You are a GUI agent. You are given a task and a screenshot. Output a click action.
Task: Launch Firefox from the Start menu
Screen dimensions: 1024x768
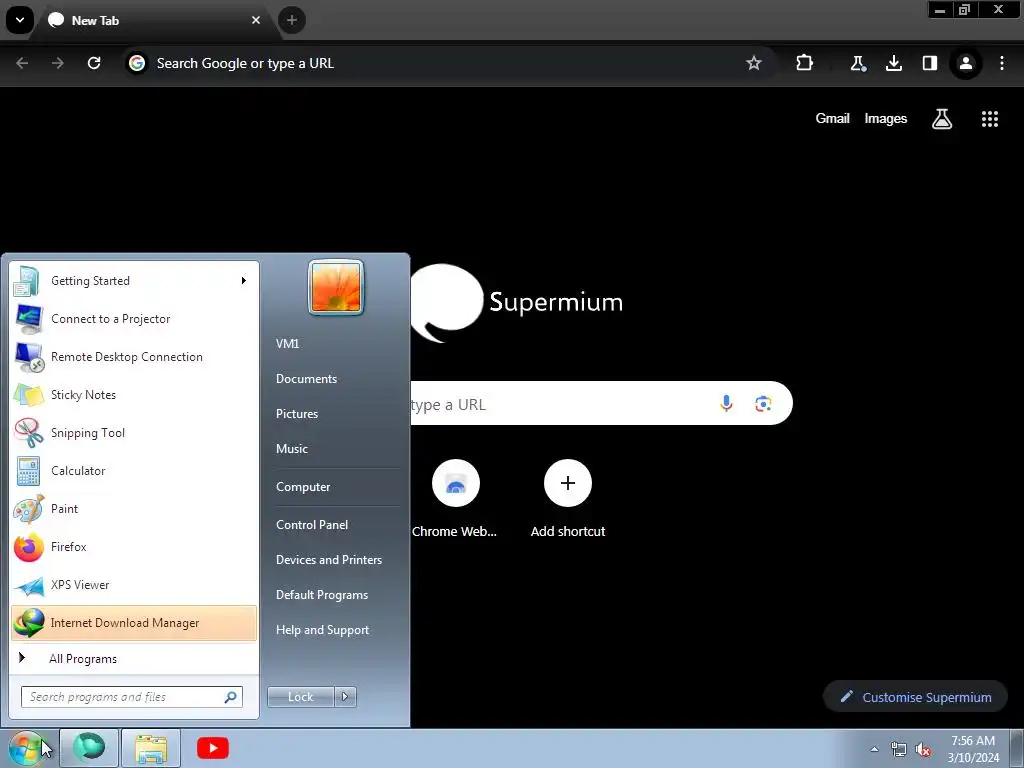pos(134,547)
